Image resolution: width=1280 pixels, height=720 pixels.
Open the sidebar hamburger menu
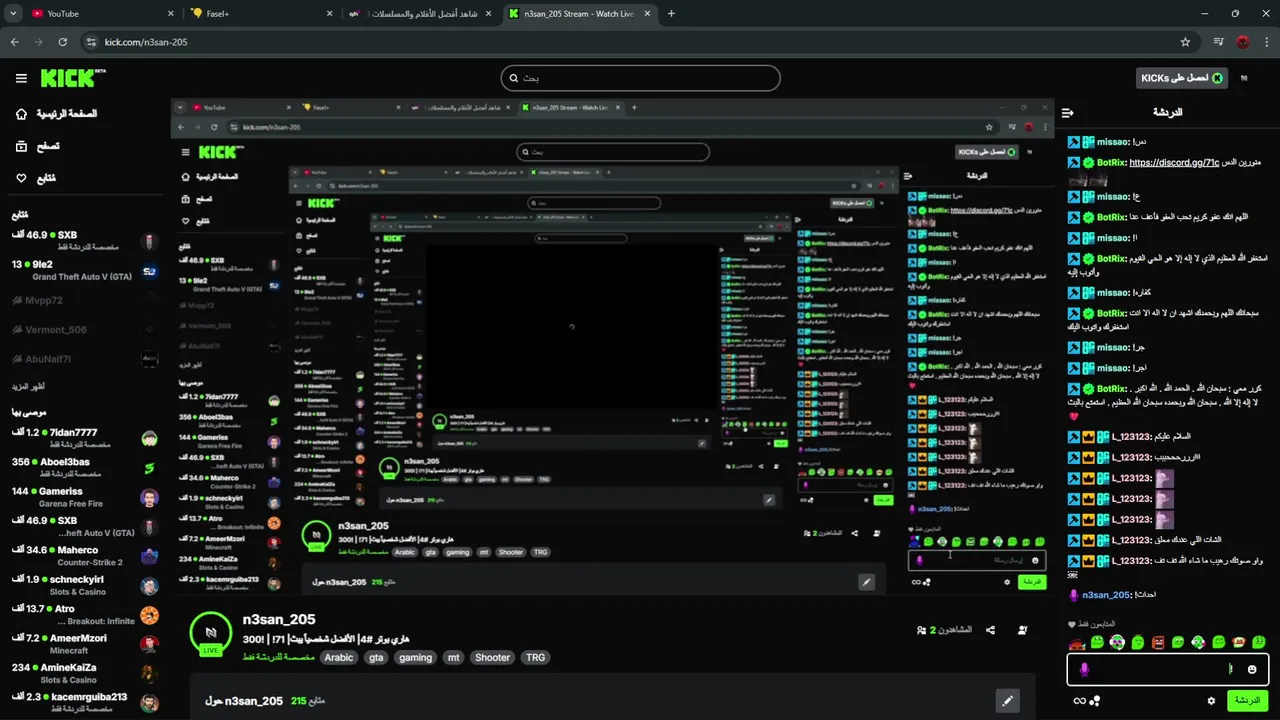(x=21, y=78)
